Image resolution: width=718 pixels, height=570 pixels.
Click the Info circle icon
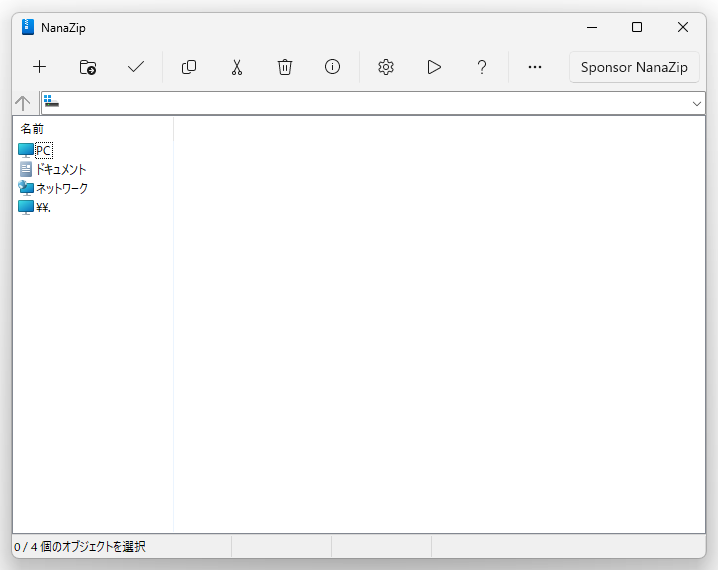tap(332, 67)
